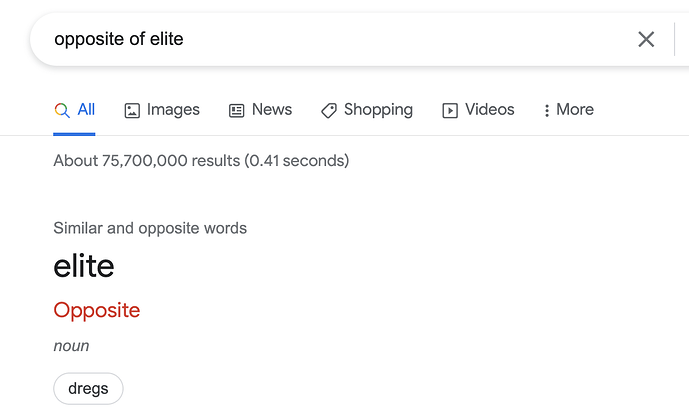Expand the More search options menu
The width and height of the screenshot is (689, 414).
click(x=575, y=110)
